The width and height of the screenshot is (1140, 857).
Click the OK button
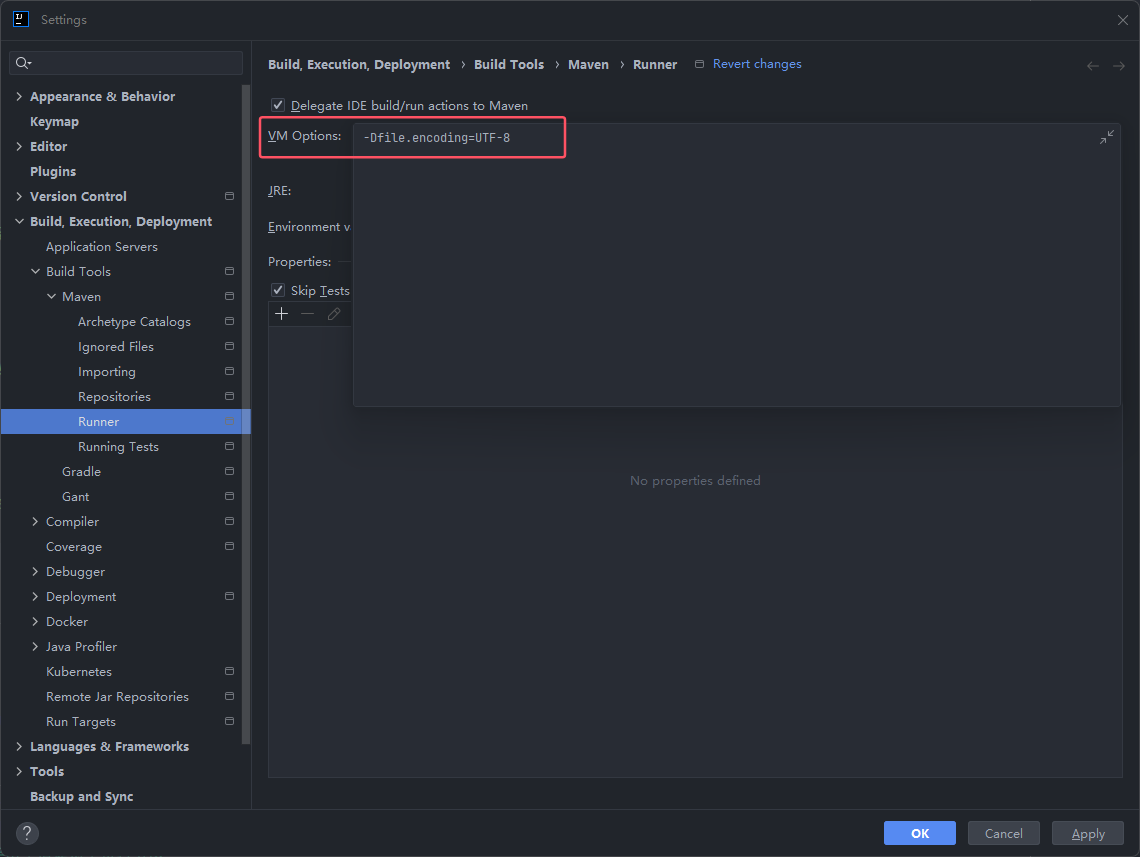[x=920, y=833]
